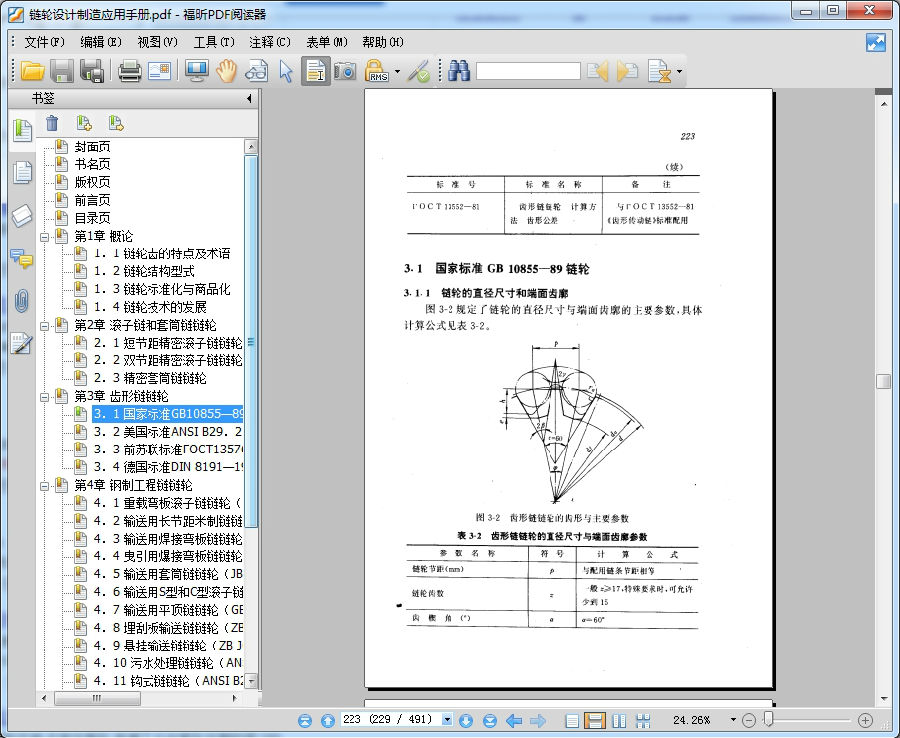The height and width of the screenshot is (738, 900).
Task: Print the document using printer icon
Action: coord(130,71)
